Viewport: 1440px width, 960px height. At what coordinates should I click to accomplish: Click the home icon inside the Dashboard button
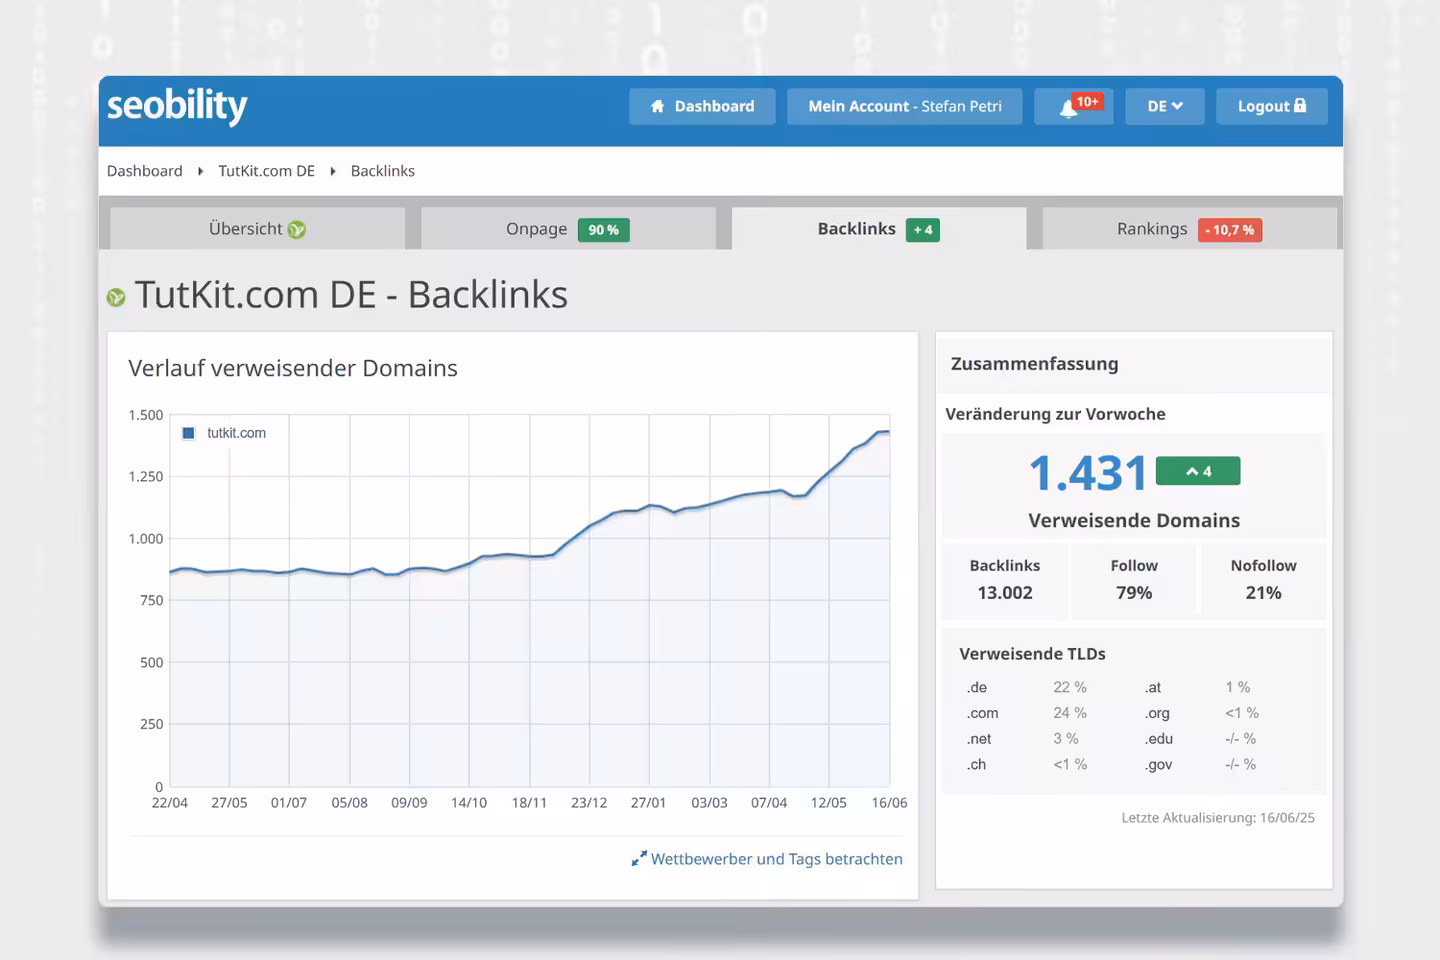(657, 106)
